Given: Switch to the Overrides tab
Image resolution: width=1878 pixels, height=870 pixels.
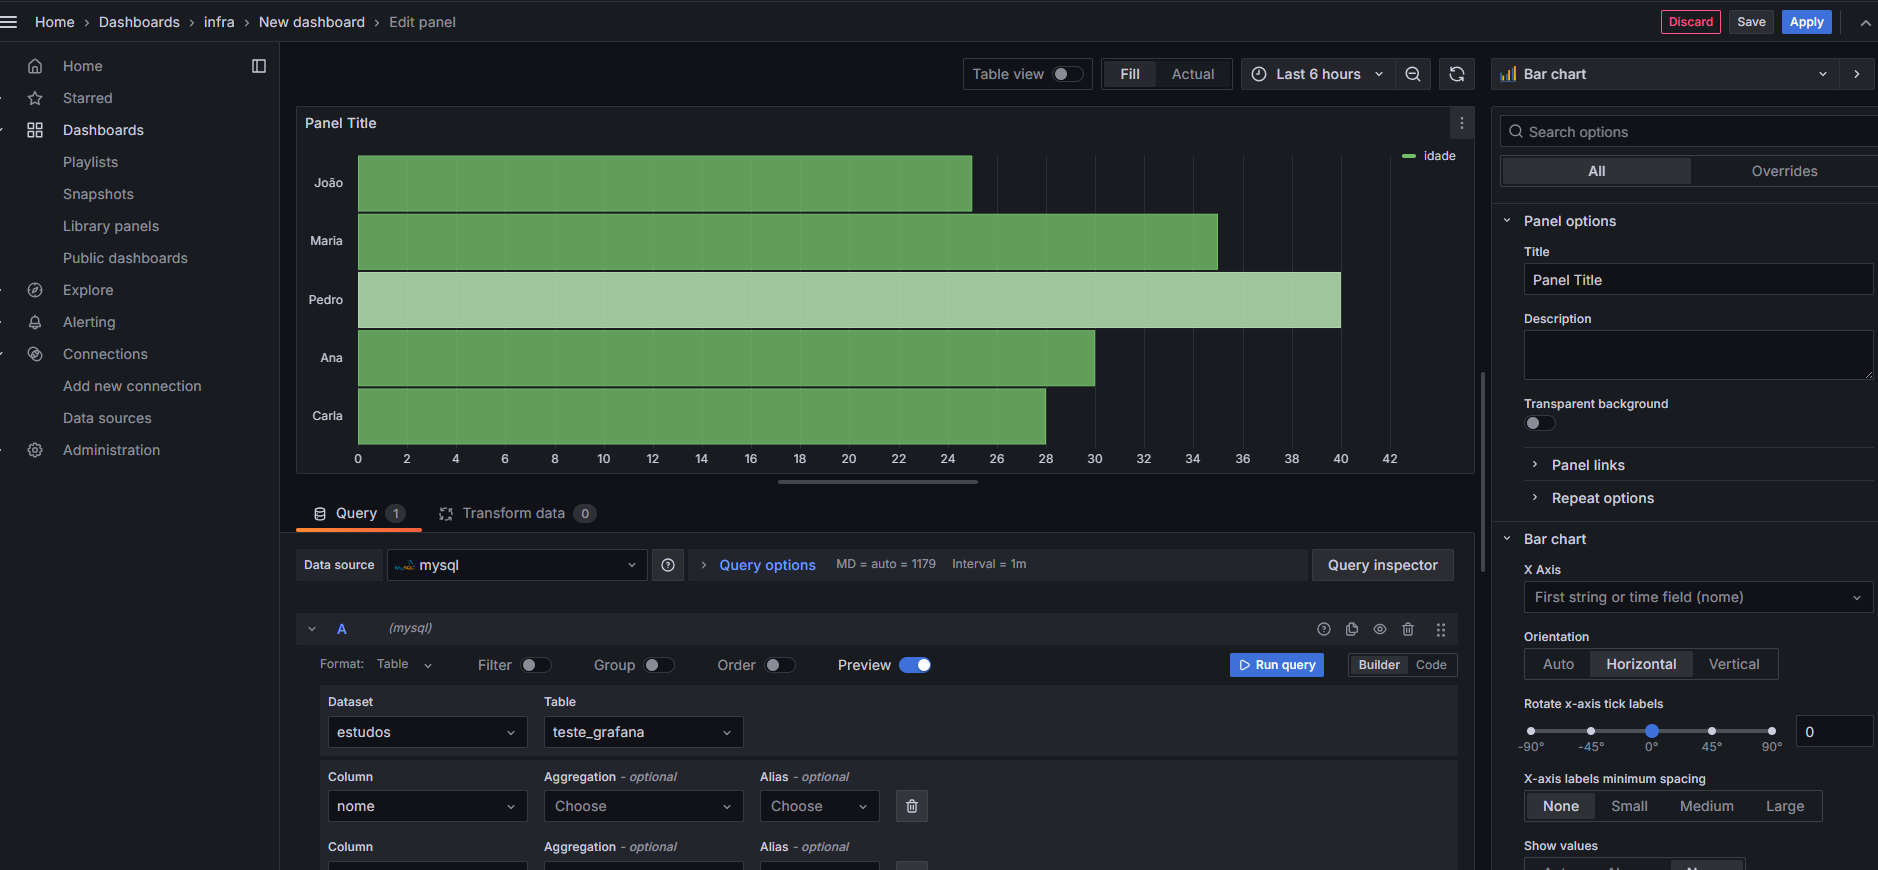Looking at the screenshot, I should click(x=1784, y=171).
